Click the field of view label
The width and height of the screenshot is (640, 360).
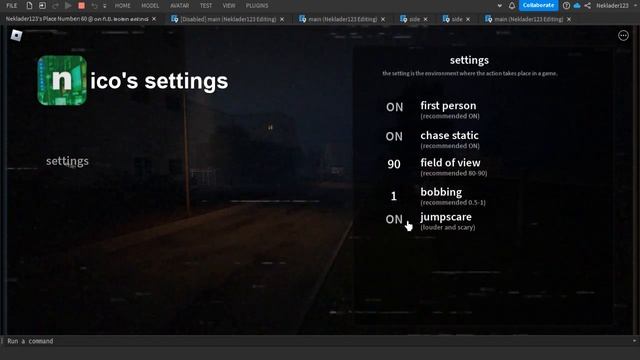coord(450,162)
